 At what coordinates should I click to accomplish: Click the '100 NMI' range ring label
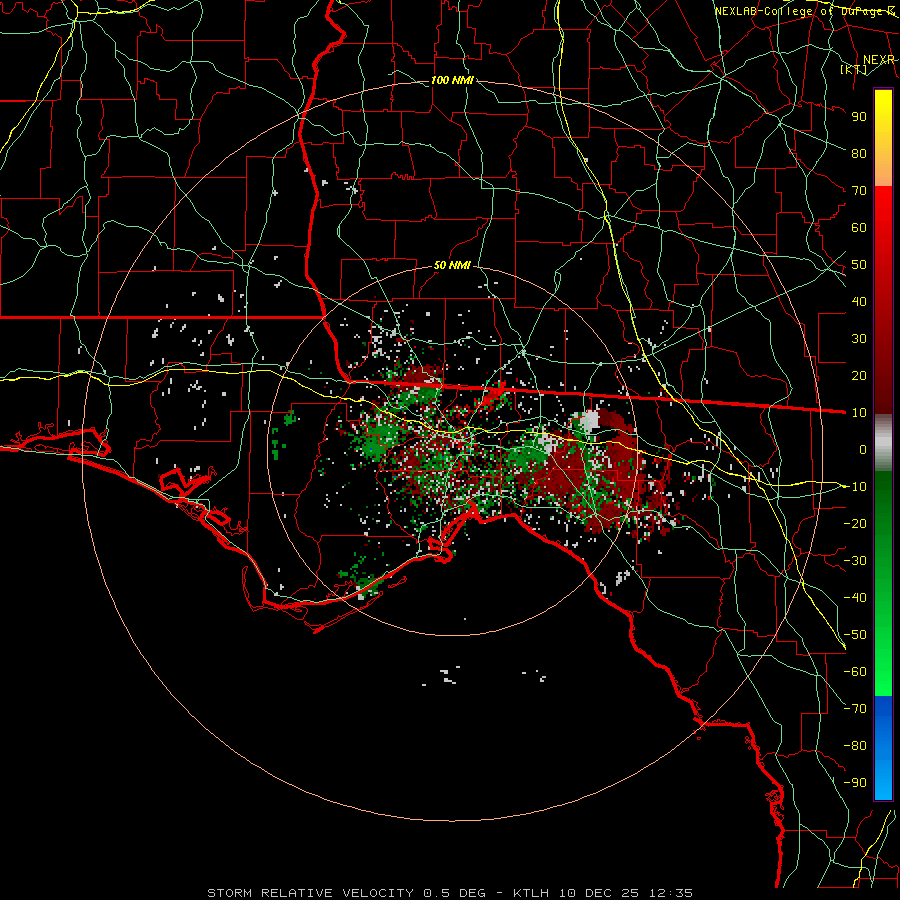452,80
